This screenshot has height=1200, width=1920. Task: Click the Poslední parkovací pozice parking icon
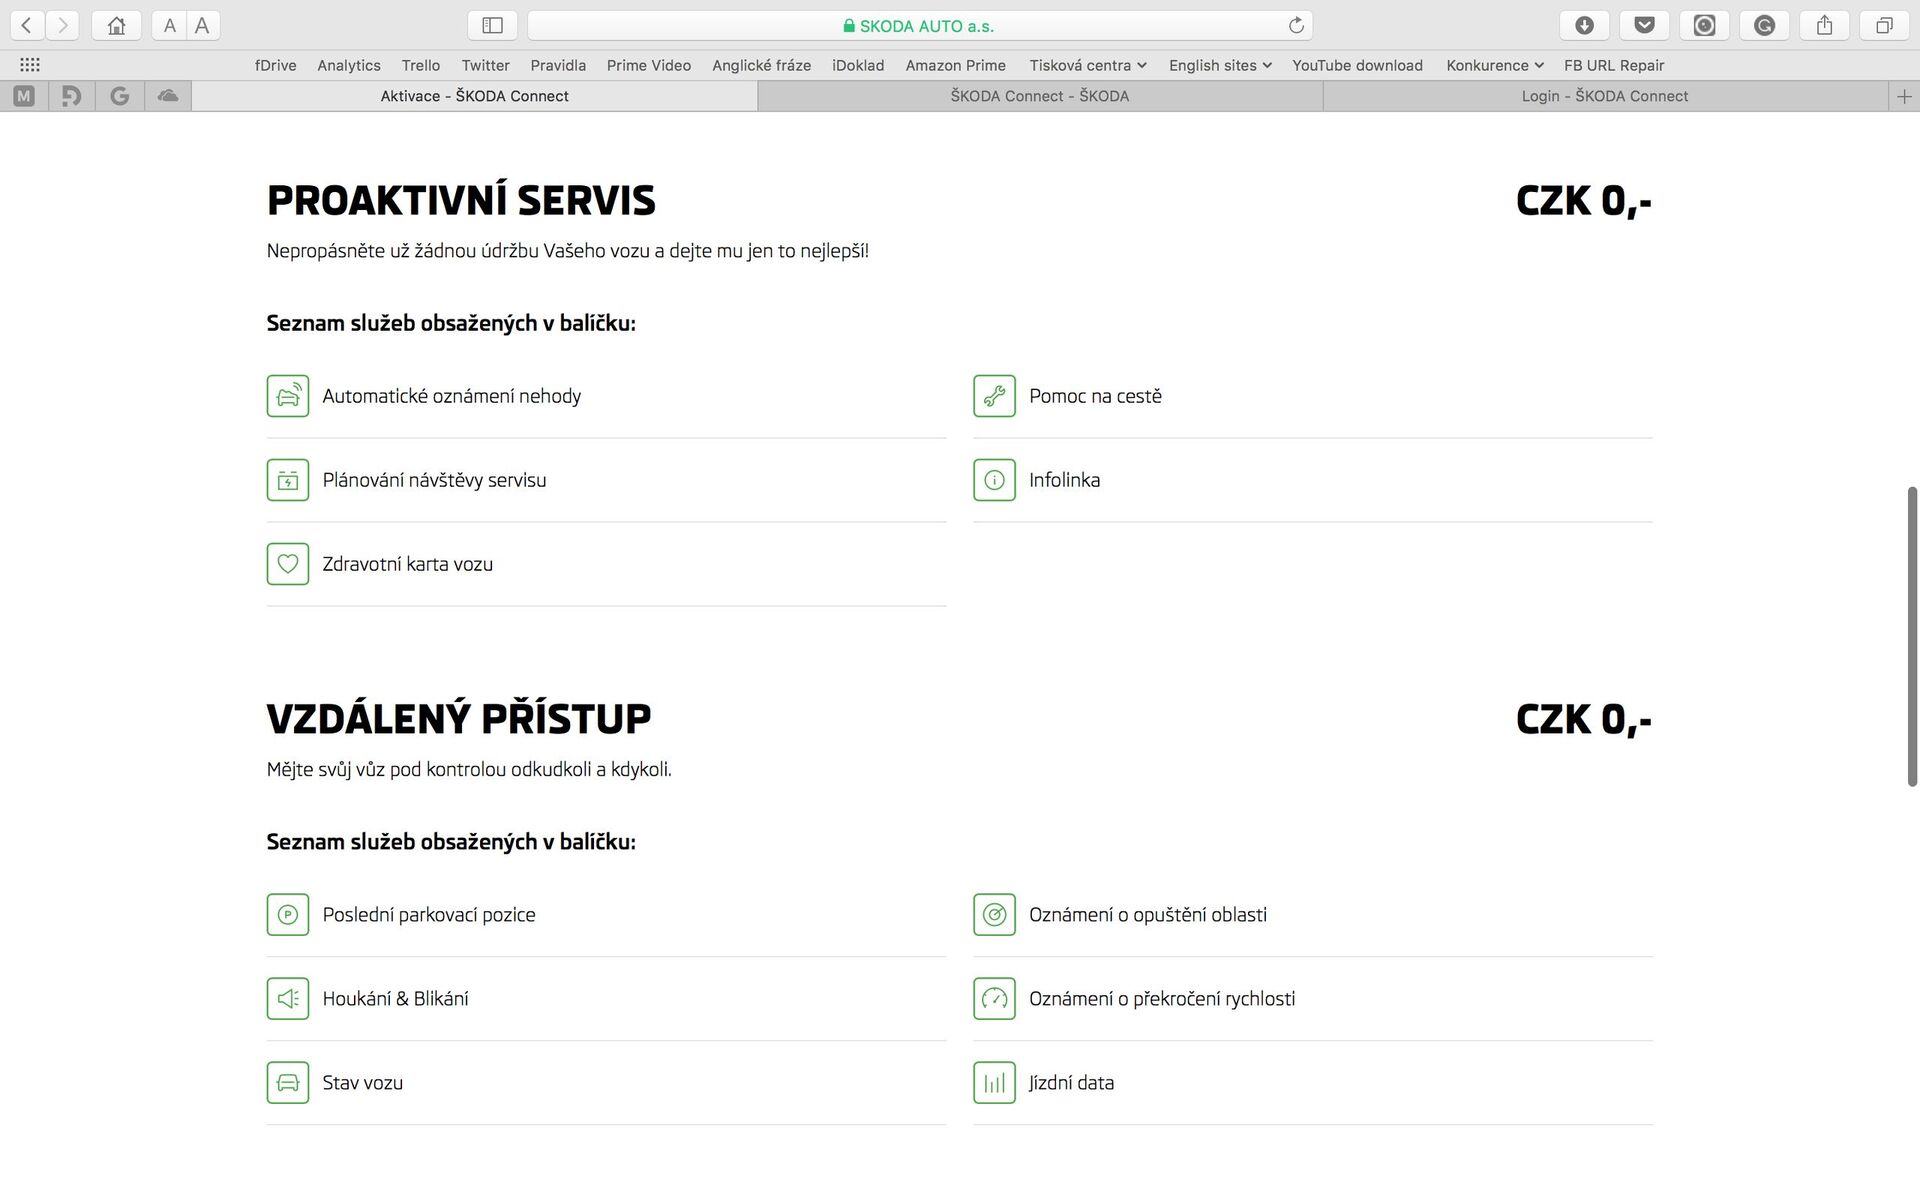(288, 915)
